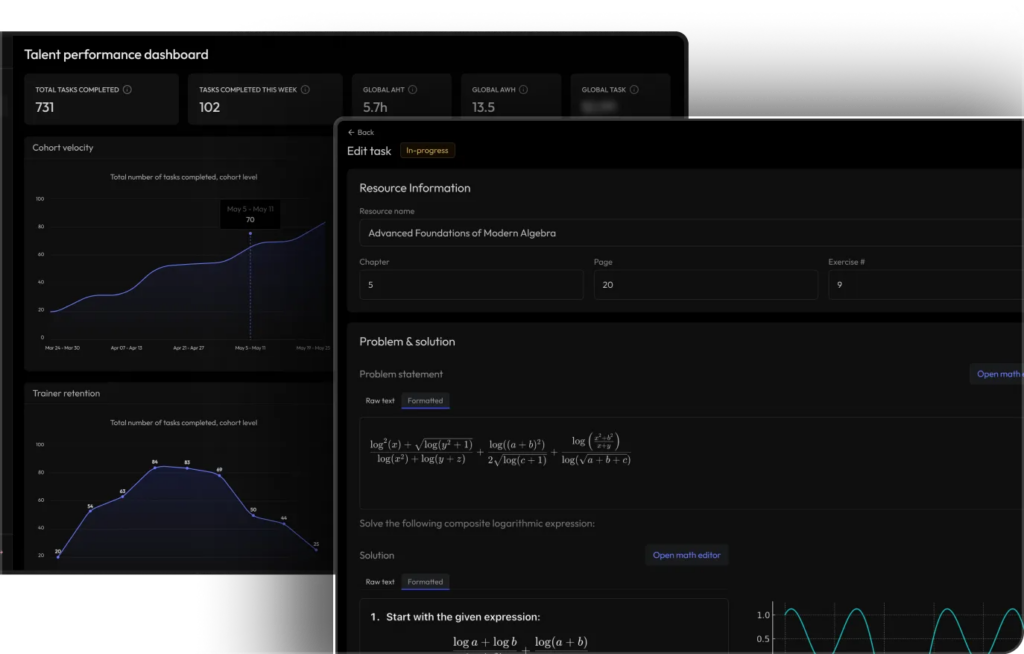The height and width of the screenshot is (654, 1024).
Task: Click the 63 data point in Trainer retention chart
Action: click(122, 497)
